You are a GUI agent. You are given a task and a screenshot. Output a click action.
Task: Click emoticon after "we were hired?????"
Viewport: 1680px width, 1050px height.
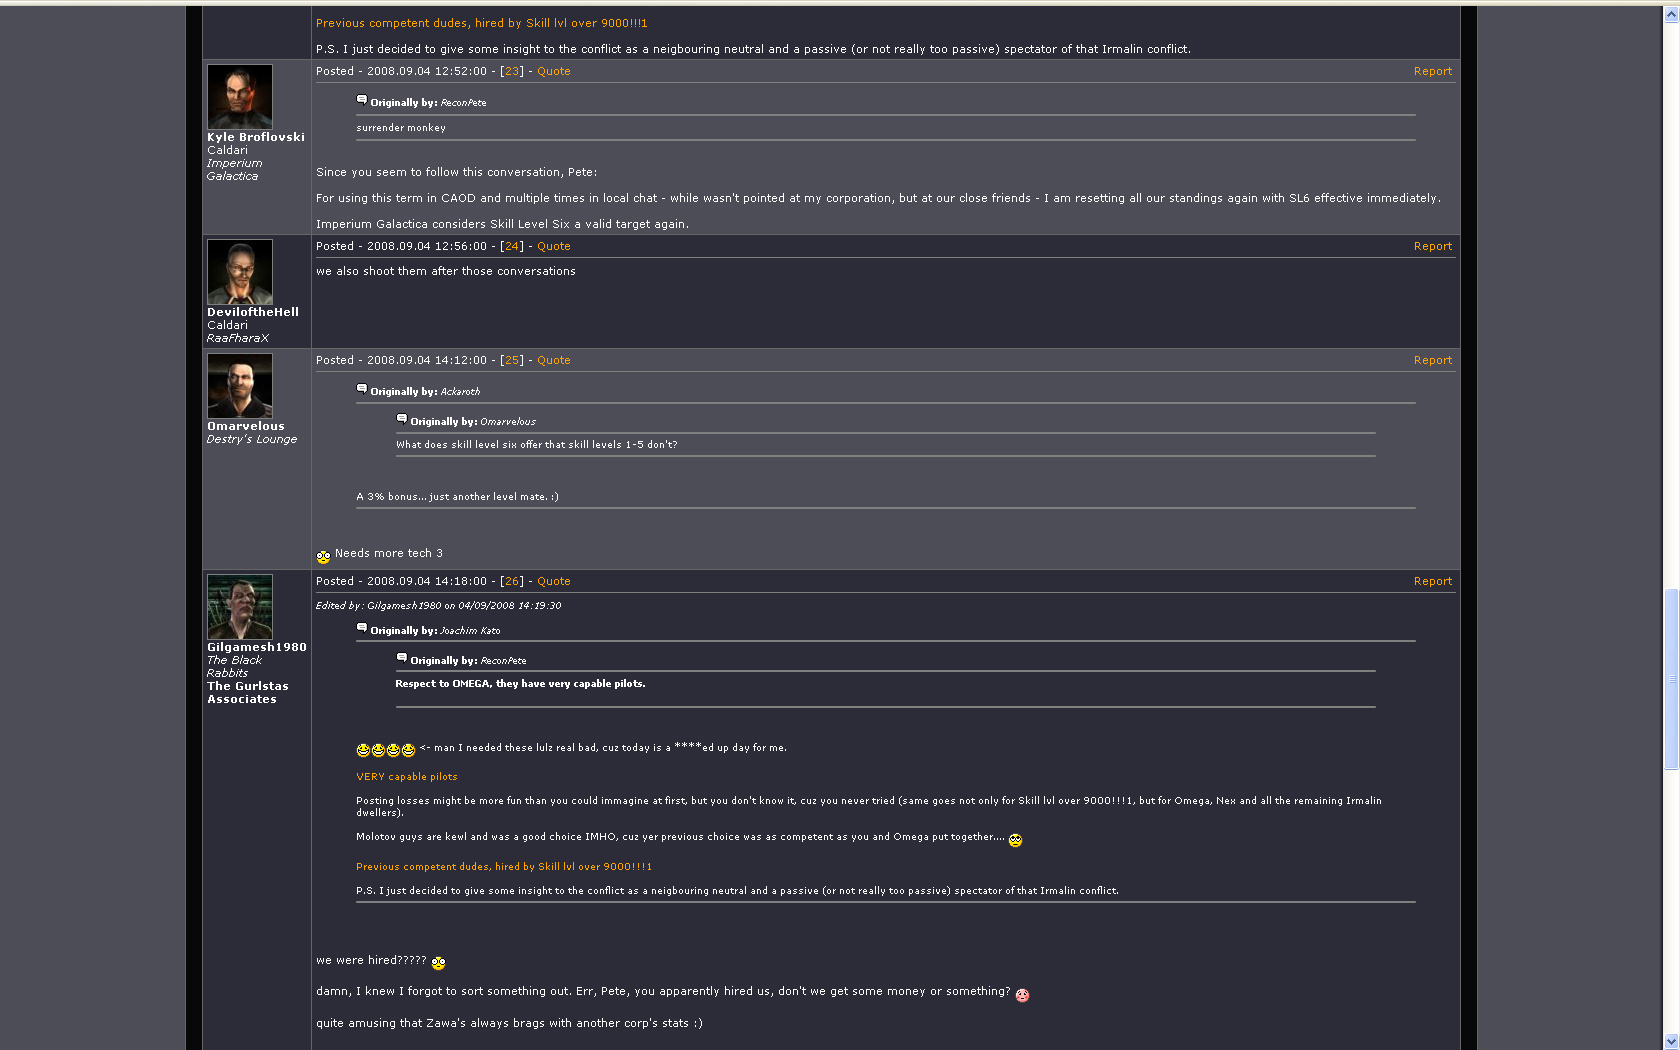point(438,963)
